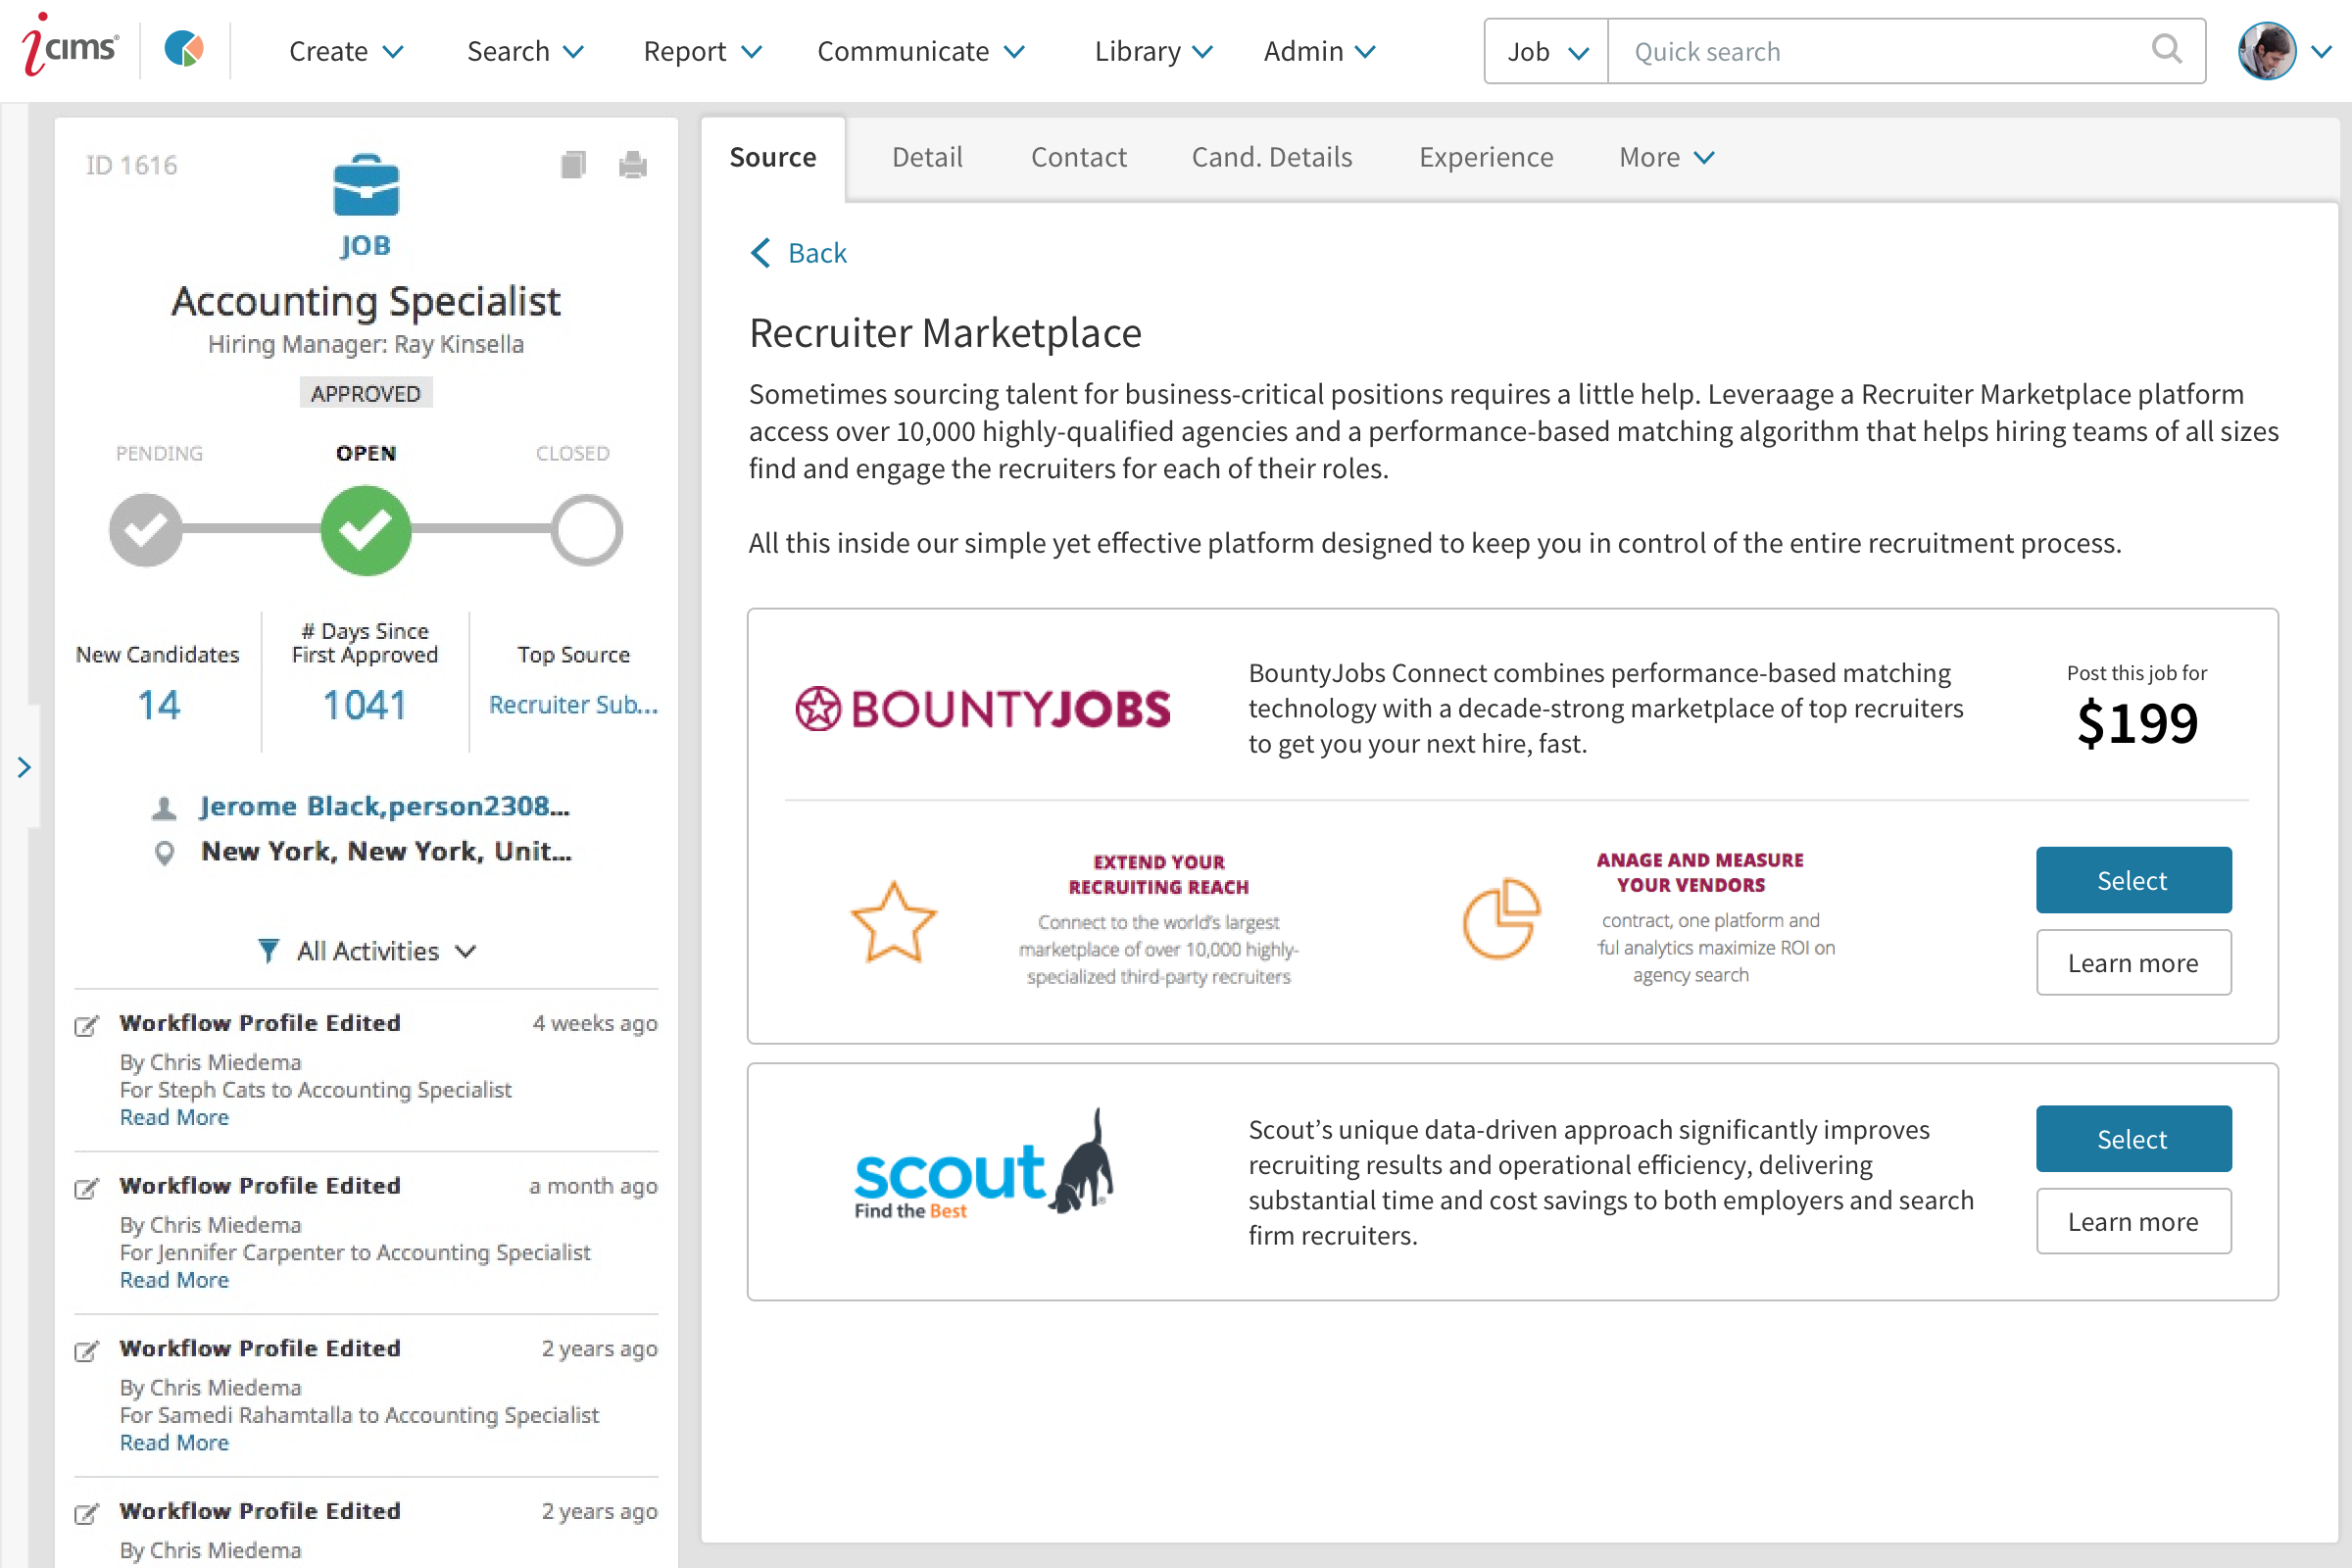
Task: Click the BountyJobs logo
Action: point(982,709)
